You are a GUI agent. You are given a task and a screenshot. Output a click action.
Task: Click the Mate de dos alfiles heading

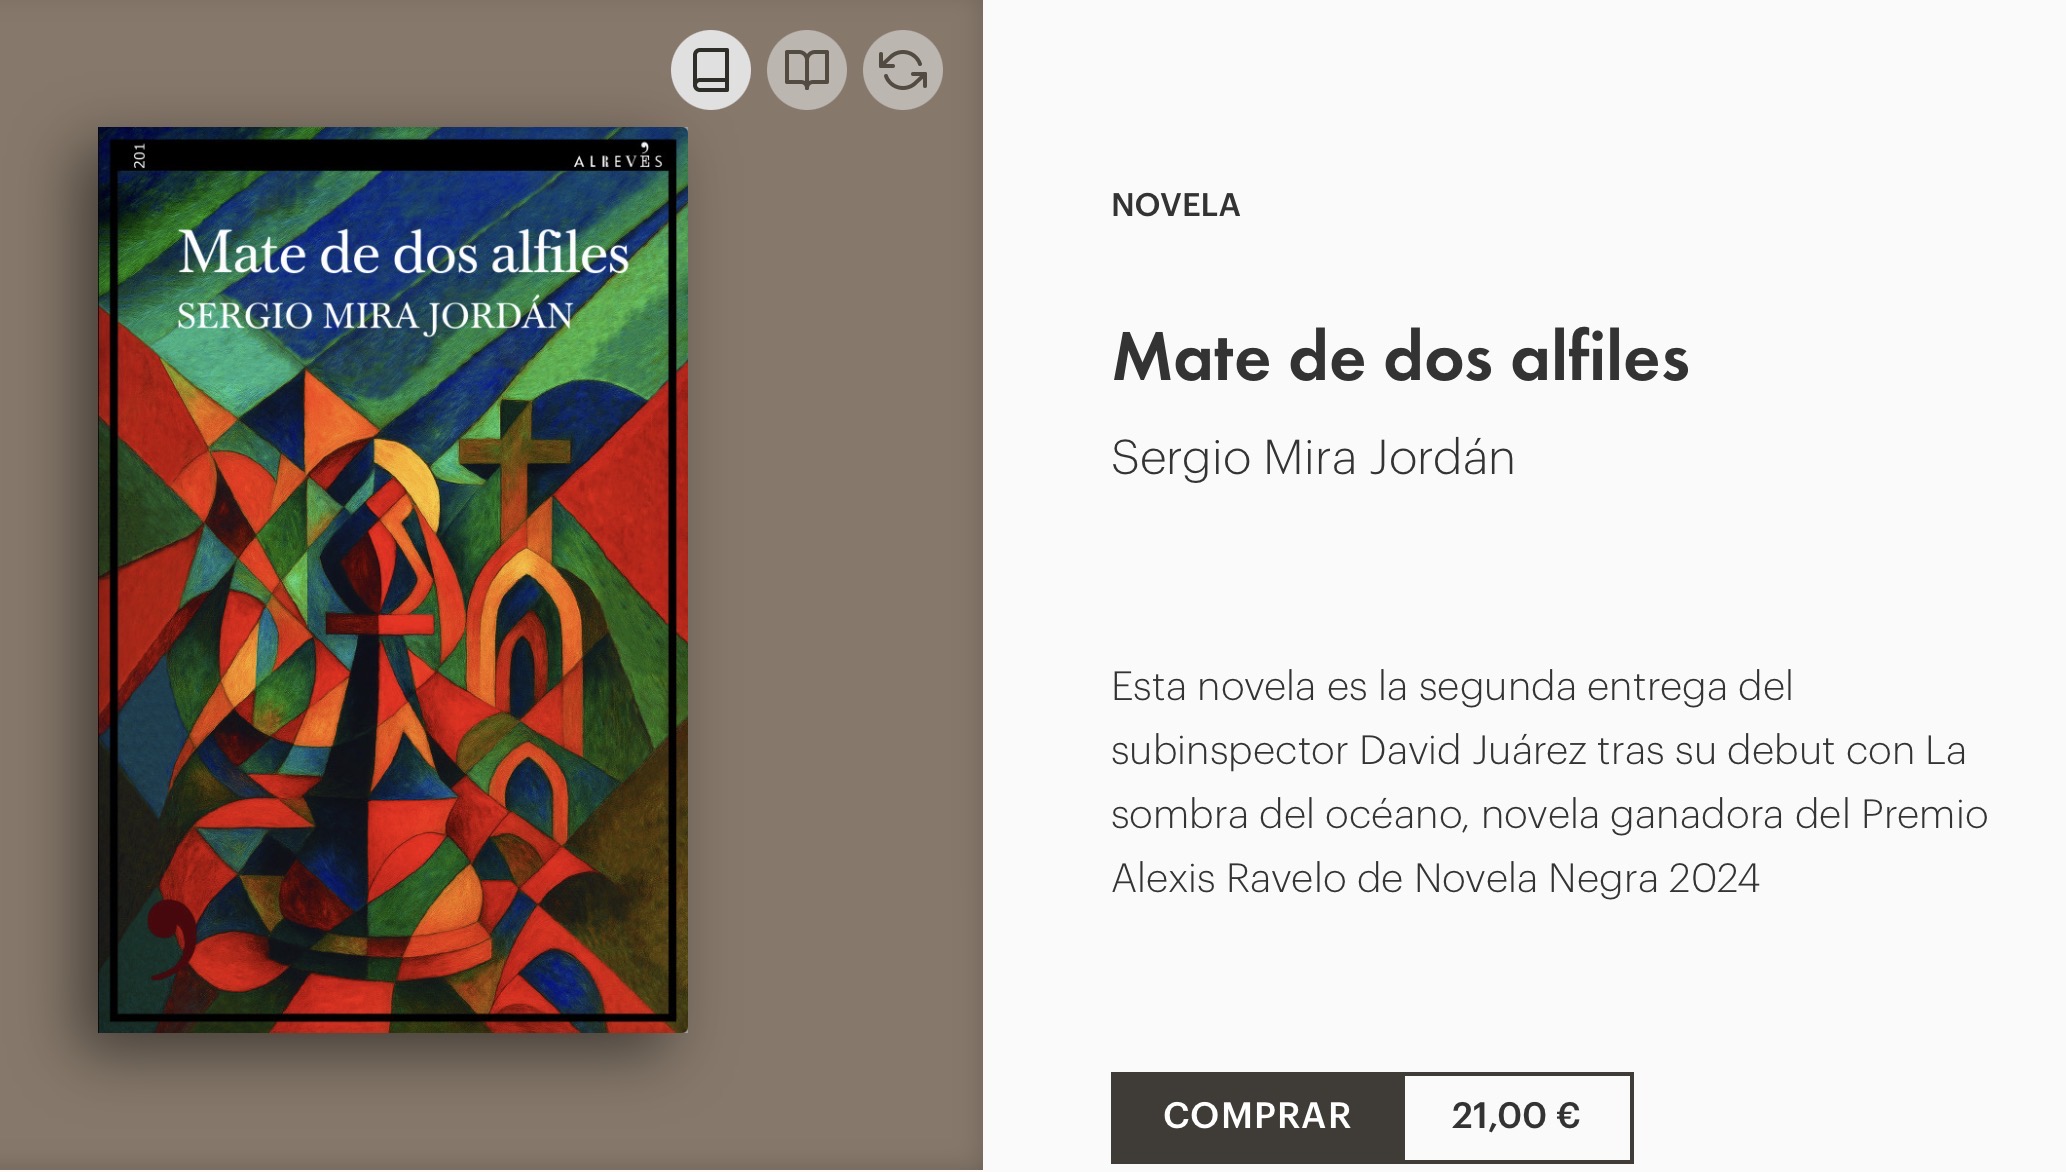(x=1401, y=358)
